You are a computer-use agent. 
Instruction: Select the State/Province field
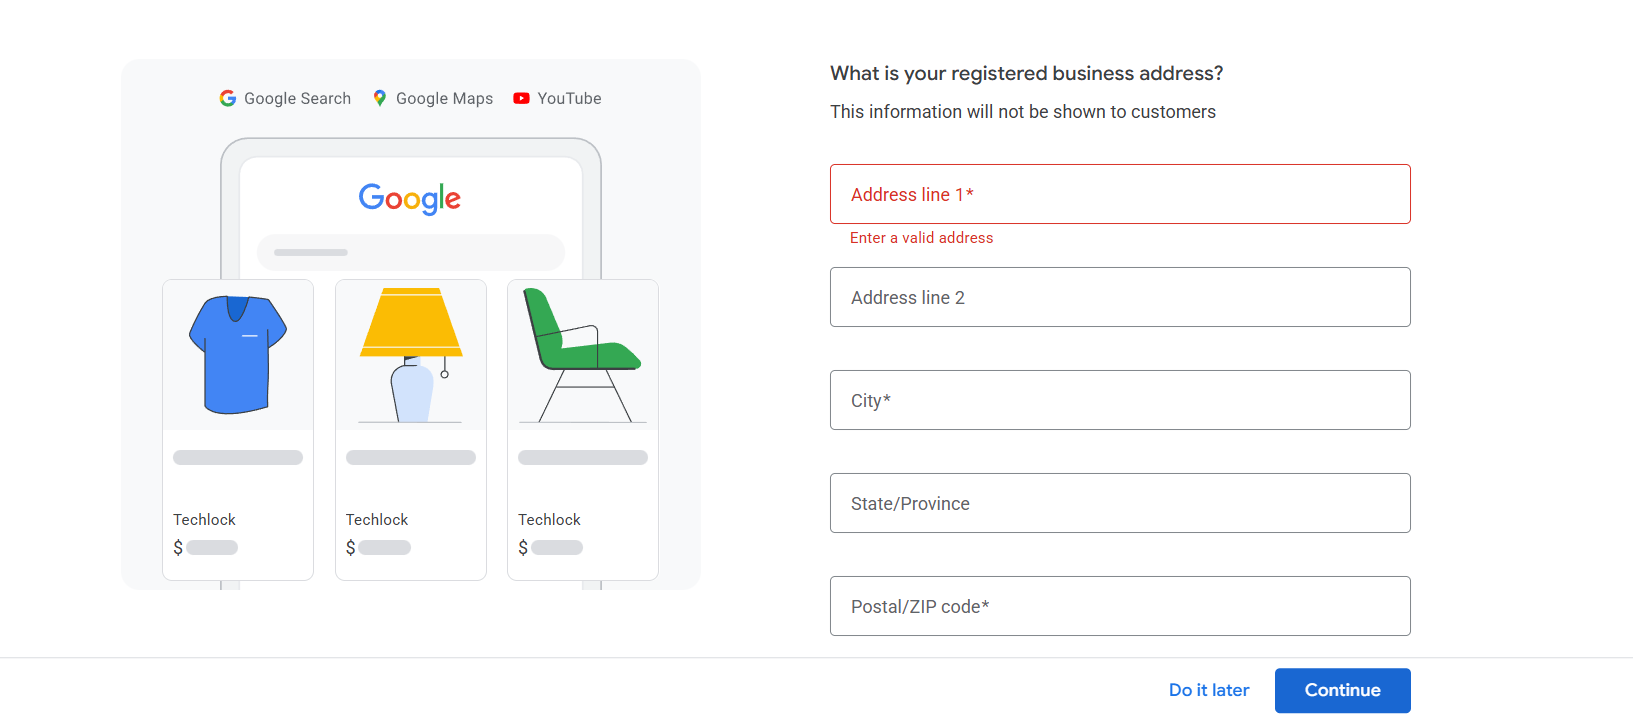tap(1120, 503)
